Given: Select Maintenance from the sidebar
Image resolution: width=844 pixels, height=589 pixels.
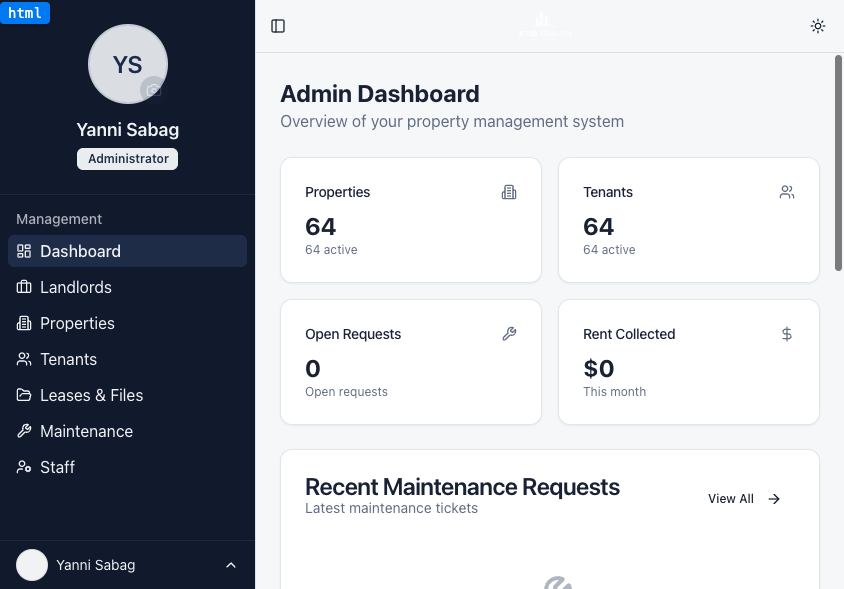Looking at the screenshot, I should [x=86, y=431].
